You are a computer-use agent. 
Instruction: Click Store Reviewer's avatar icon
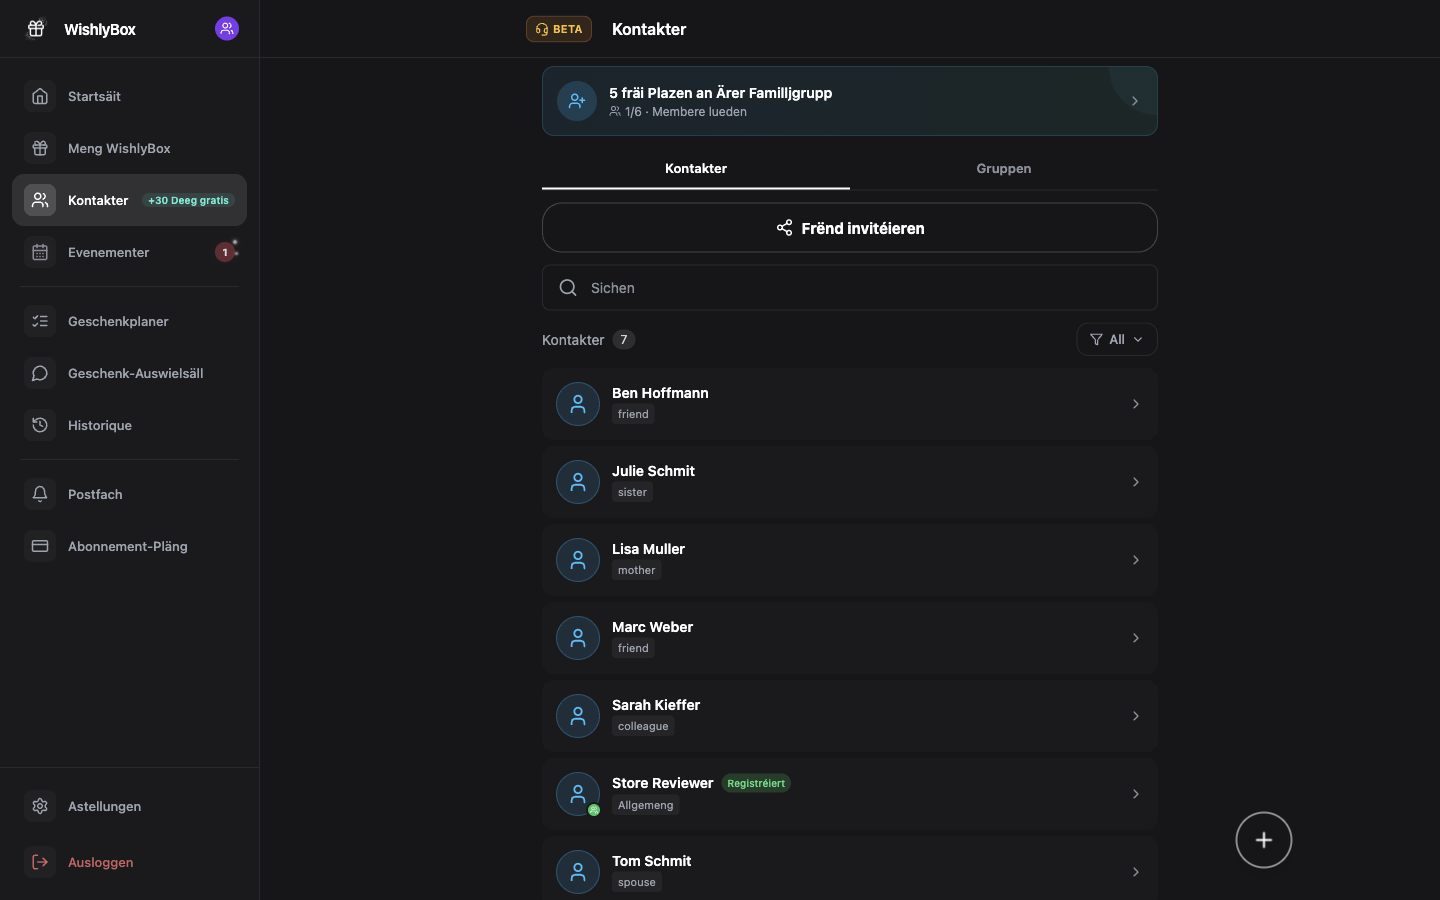(x=578, y=794)
